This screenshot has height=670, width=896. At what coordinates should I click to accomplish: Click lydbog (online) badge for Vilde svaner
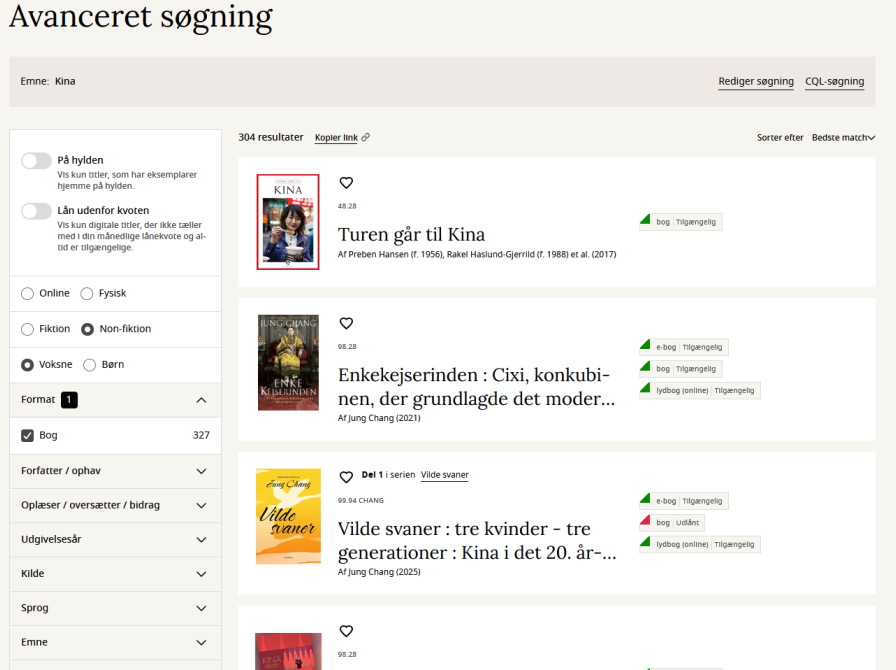(x=700, y=544)
